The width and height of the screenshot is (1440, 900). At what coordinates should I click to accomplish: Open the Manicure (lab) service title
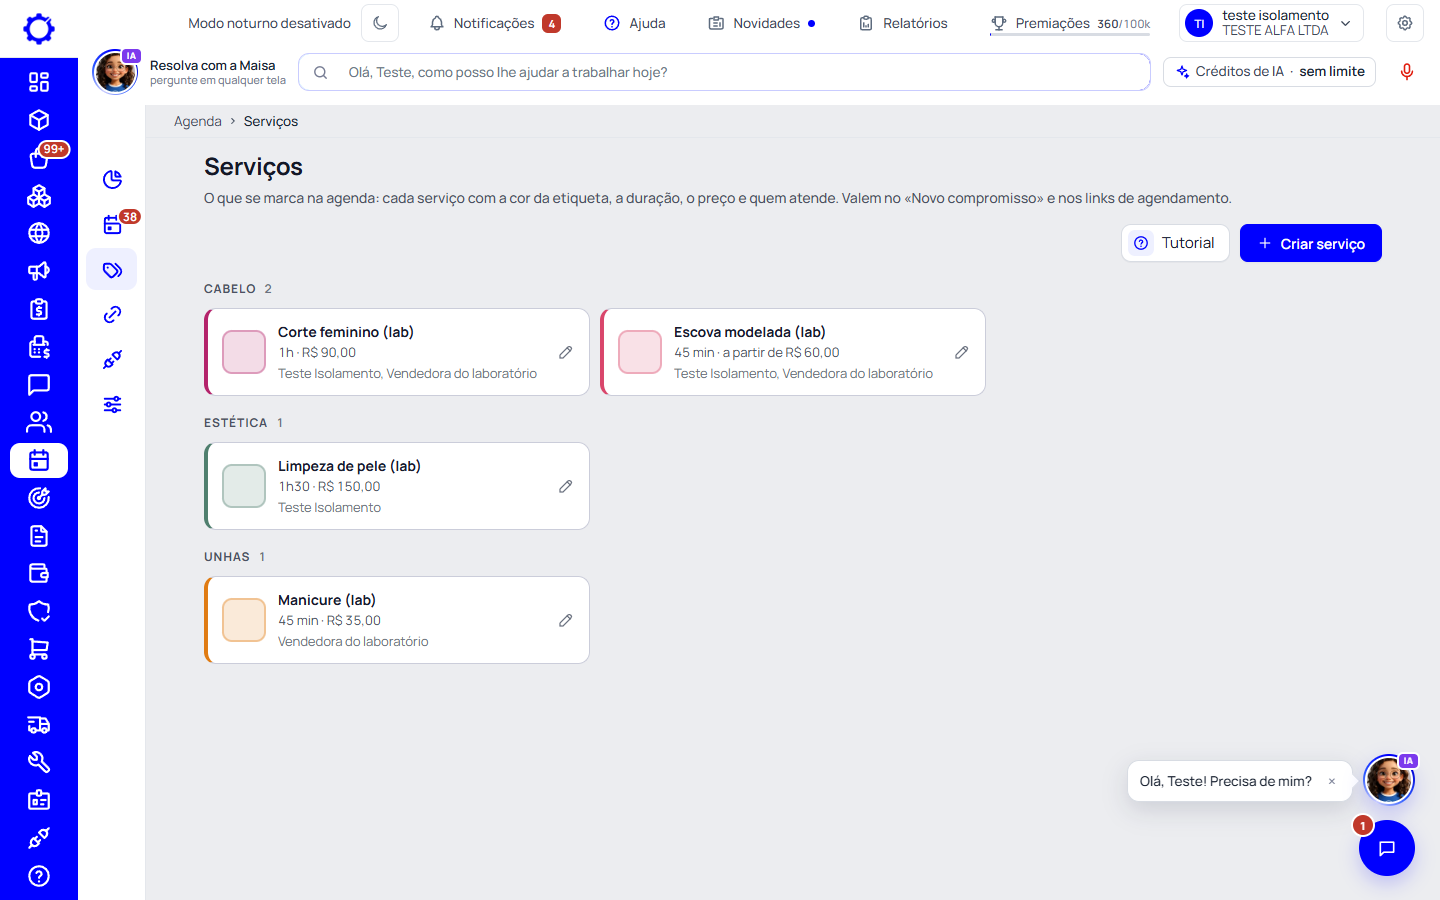[x=327, y=600]
